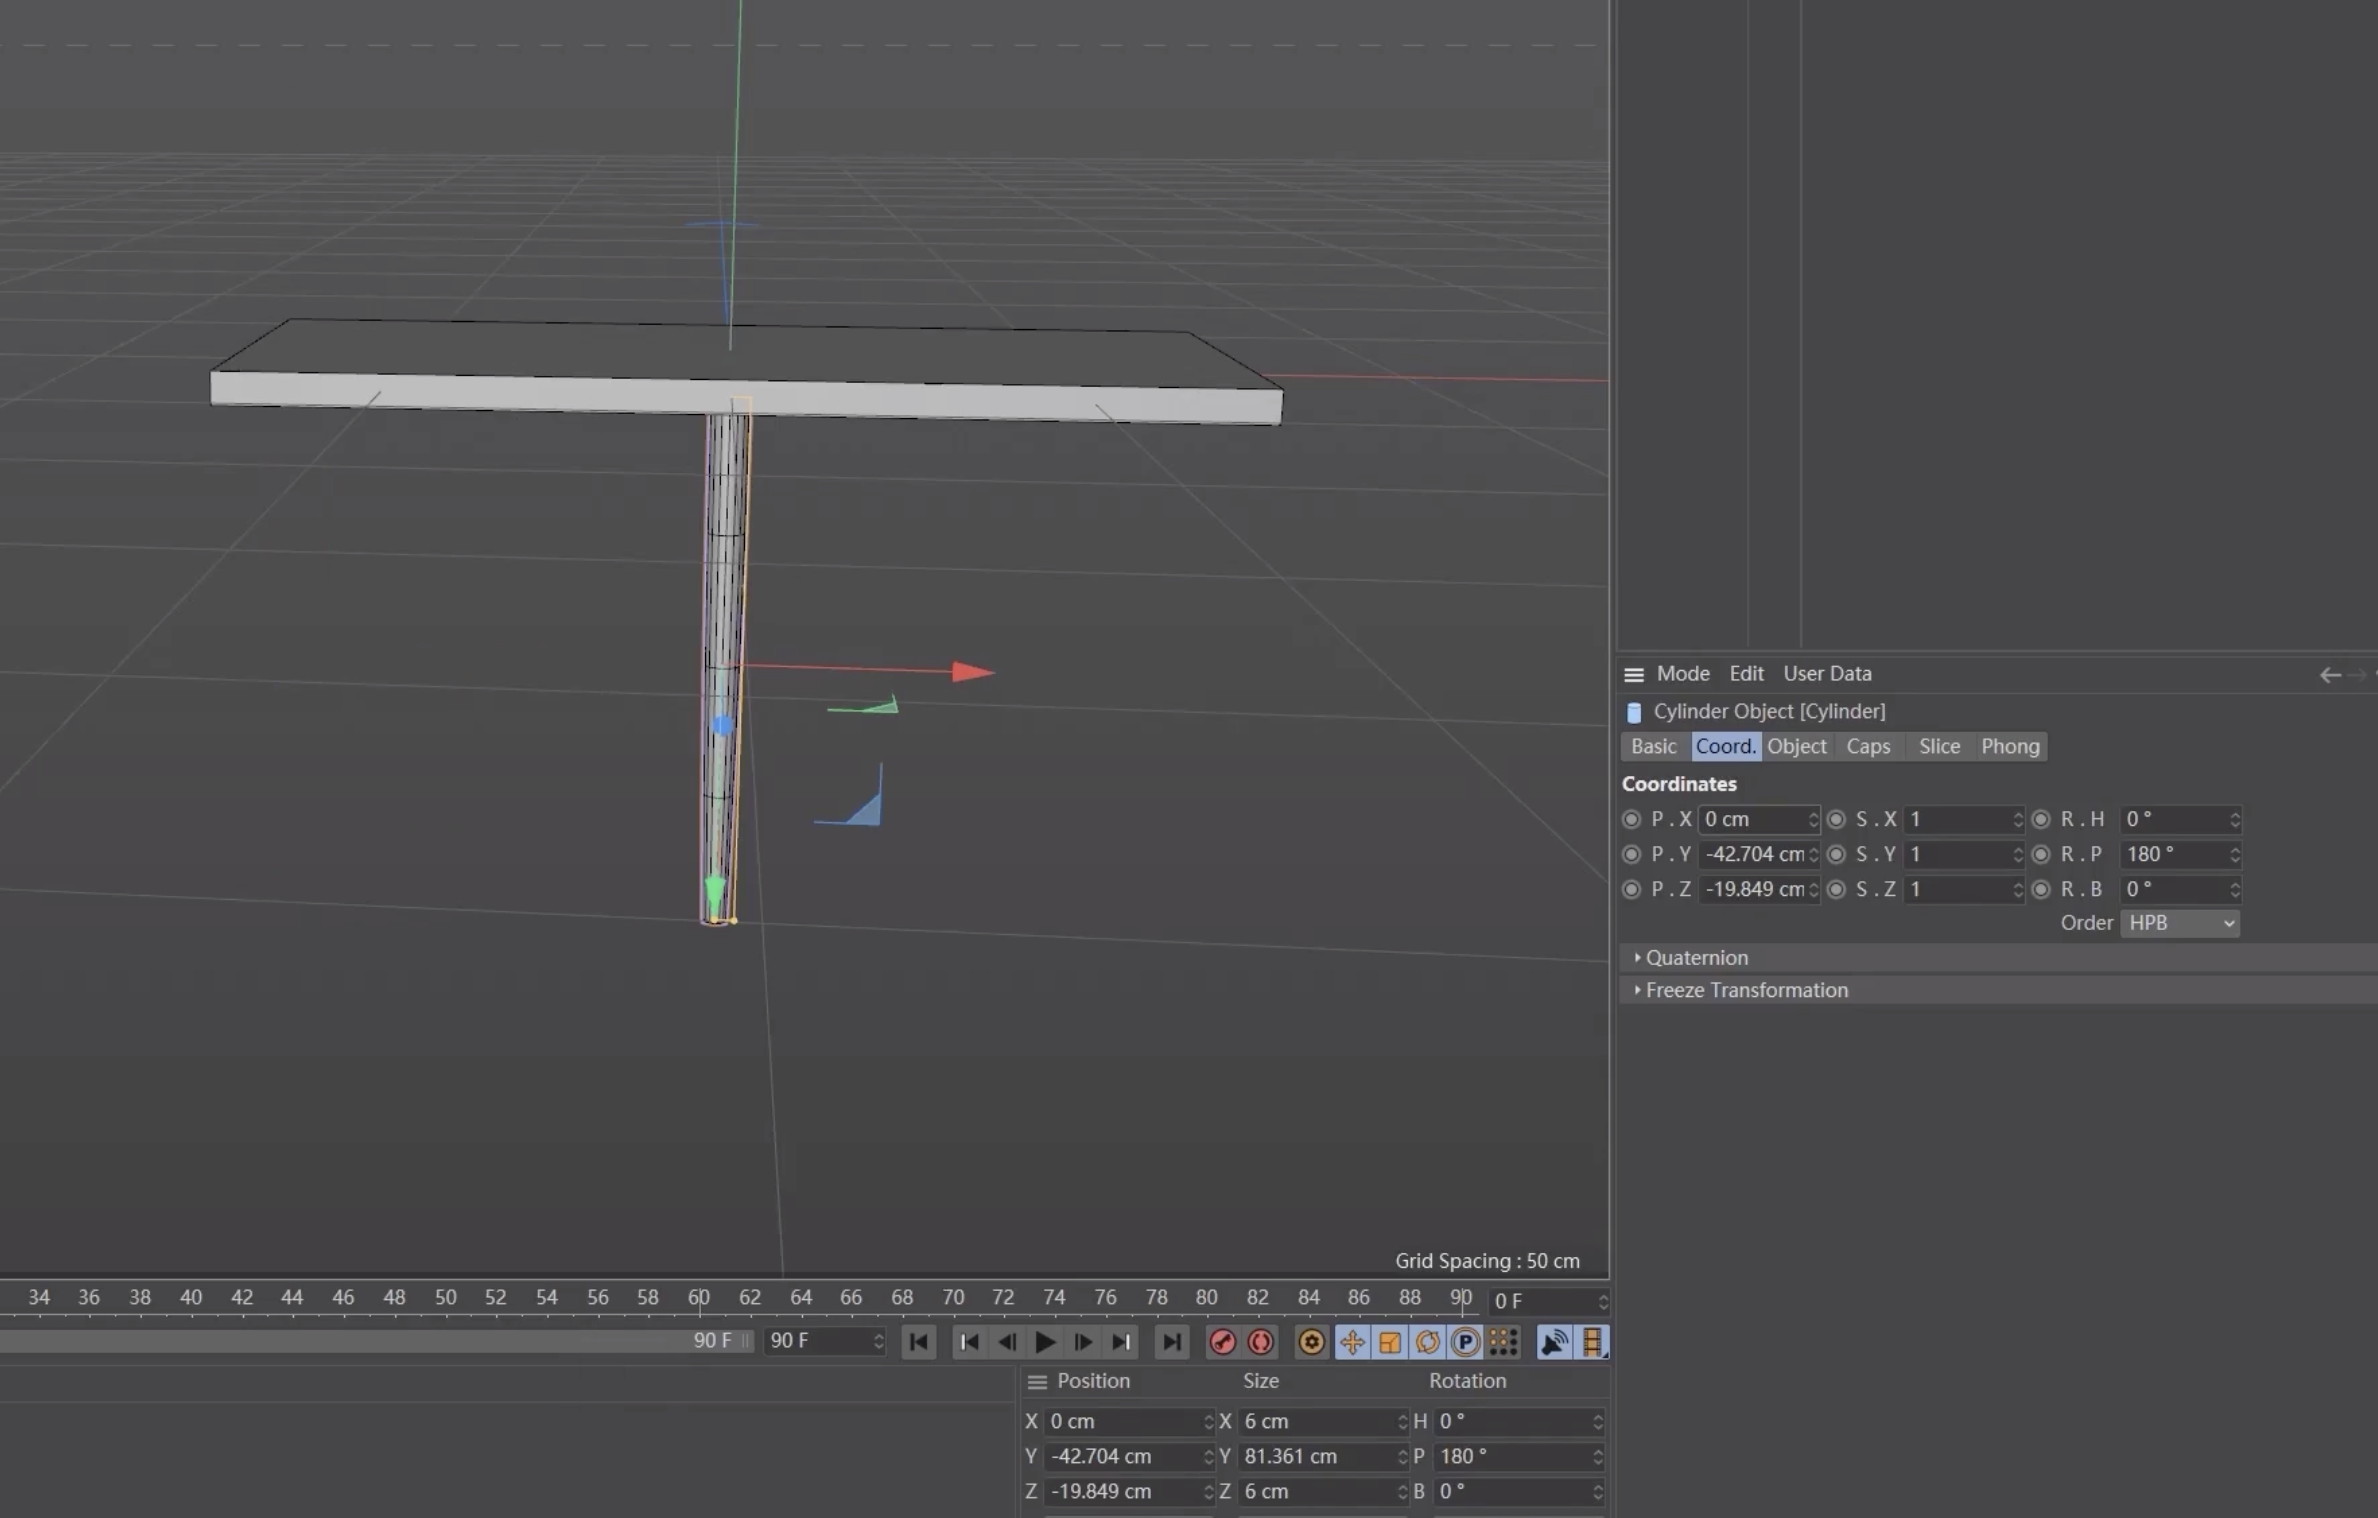
Task: Toggle the sound playback speaker icon
Action: (1554, 1342)
